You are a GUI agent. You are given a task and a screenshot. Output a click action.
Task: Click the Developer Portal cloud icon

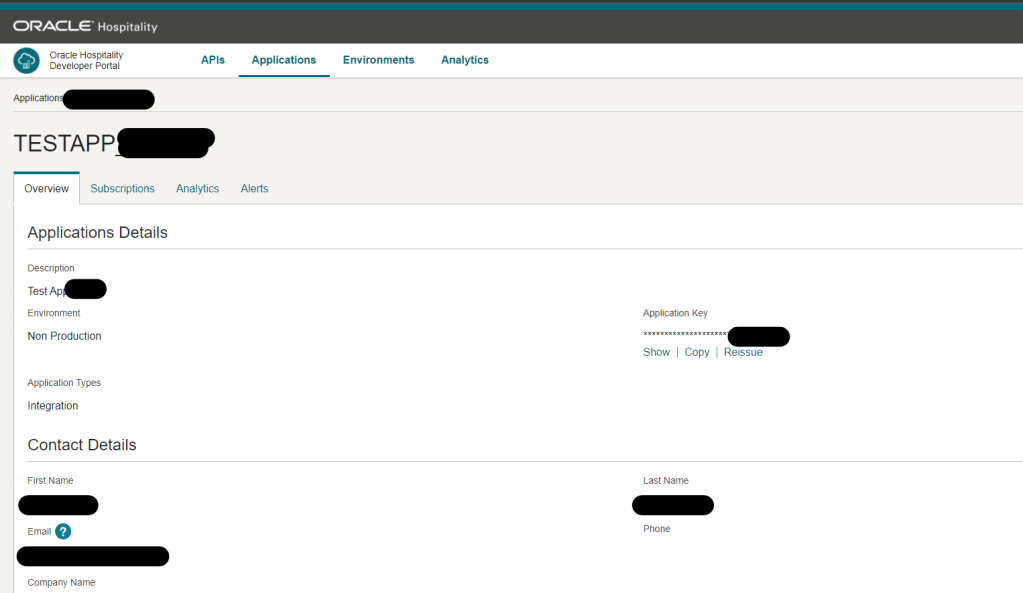(x=26, y=61)
